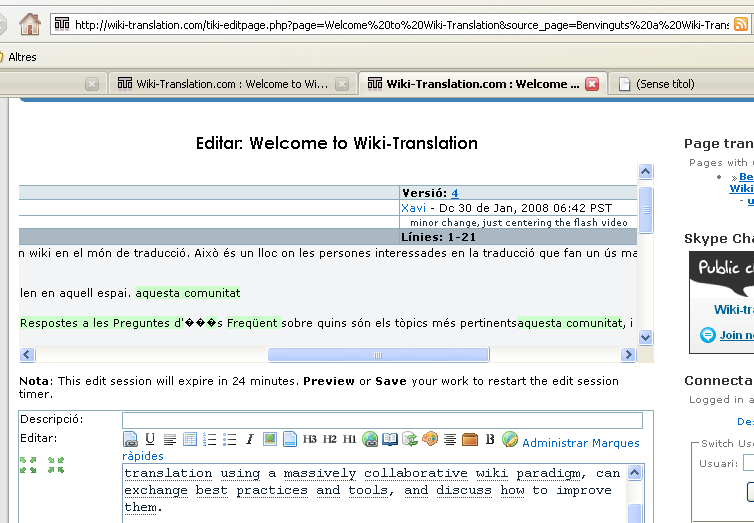Click the highlighted 'aquesta comunitat' text after 'espai.'
This screenshot has height=523, width=754.
tap(188, 293)
